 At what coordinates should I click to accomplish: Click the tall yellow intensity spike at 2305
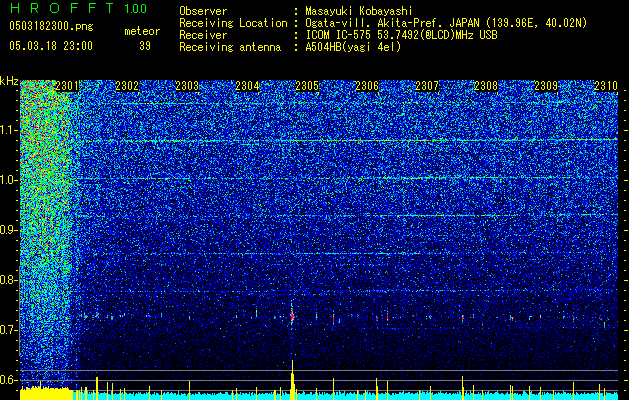point(293,380)
